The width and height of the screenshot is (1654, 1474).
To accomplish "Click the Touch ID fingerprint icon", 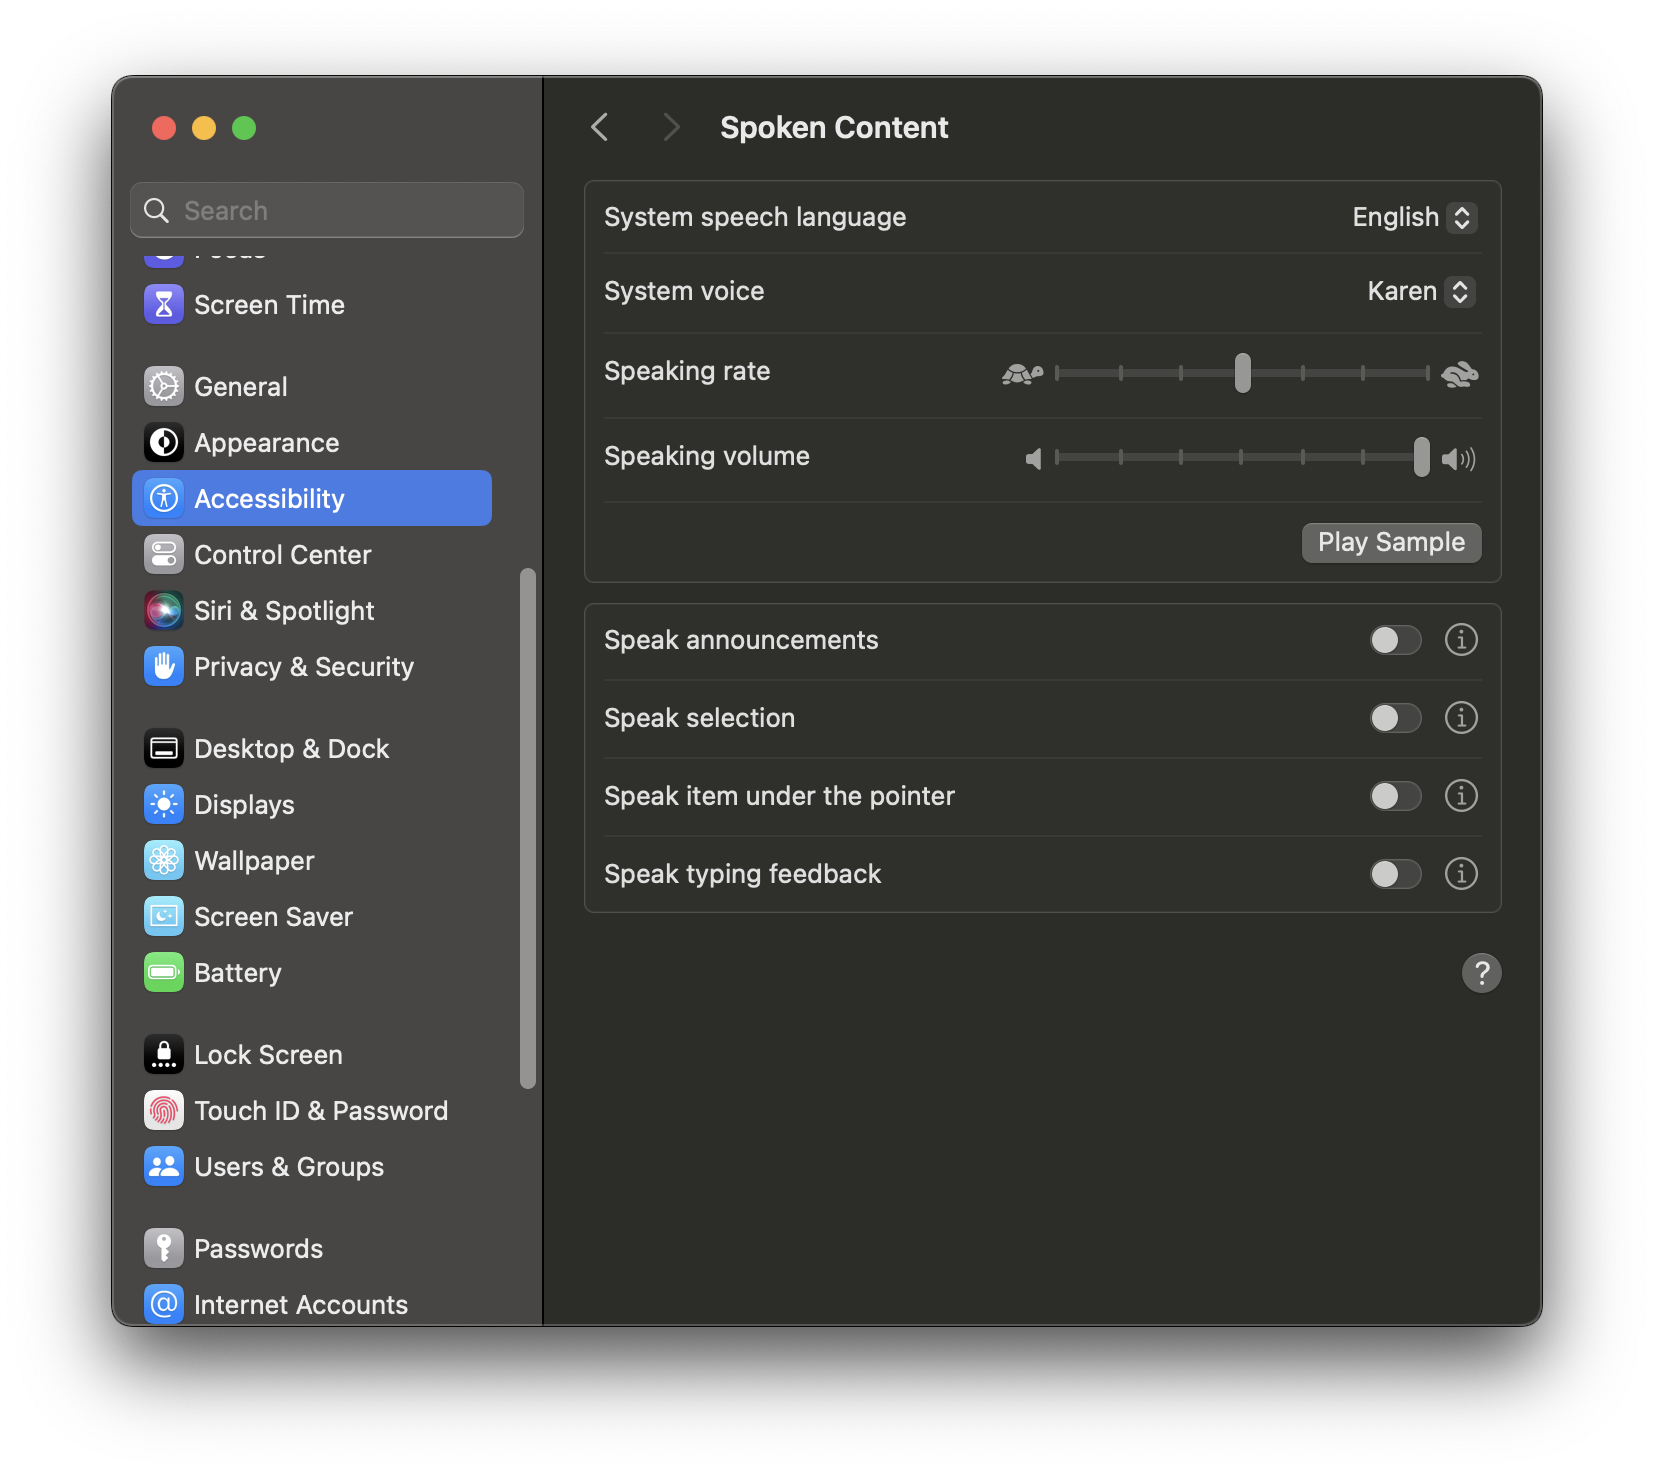I will click(164, 1111).
